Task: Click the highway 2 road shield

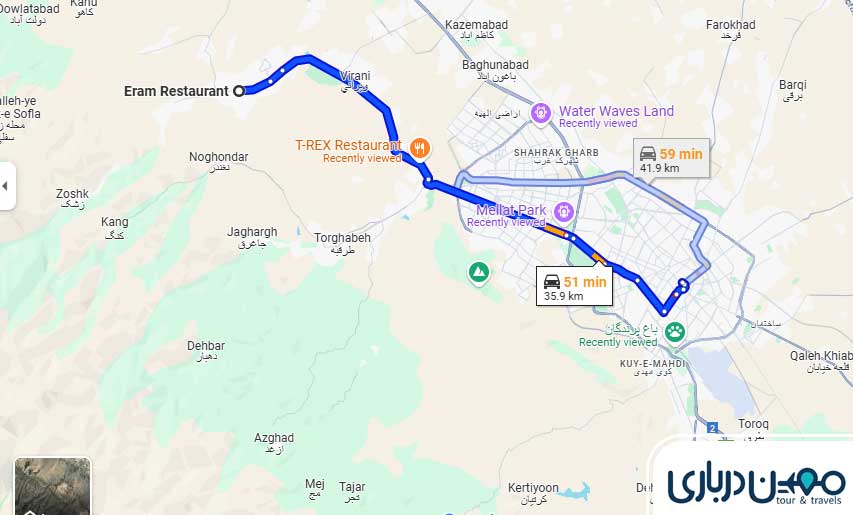Action: coord(713,427)
